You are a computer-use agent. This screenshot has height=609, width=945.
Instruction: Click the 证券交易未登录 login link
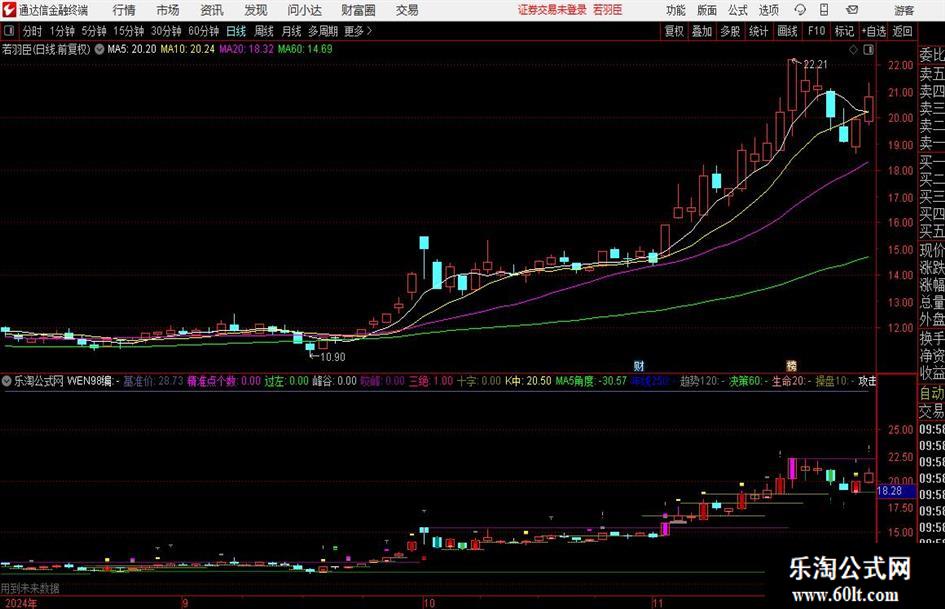(552, 10)
